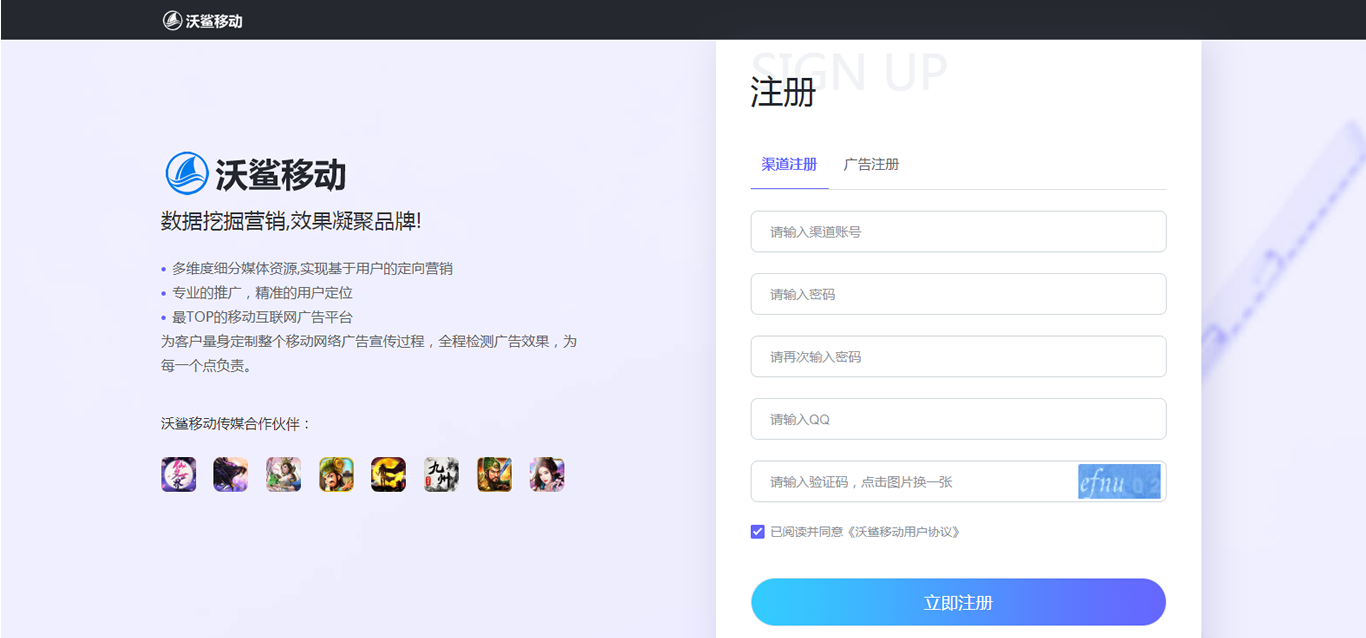Click the 最TOP的移动互联网广告平台 bullet text

262,317
